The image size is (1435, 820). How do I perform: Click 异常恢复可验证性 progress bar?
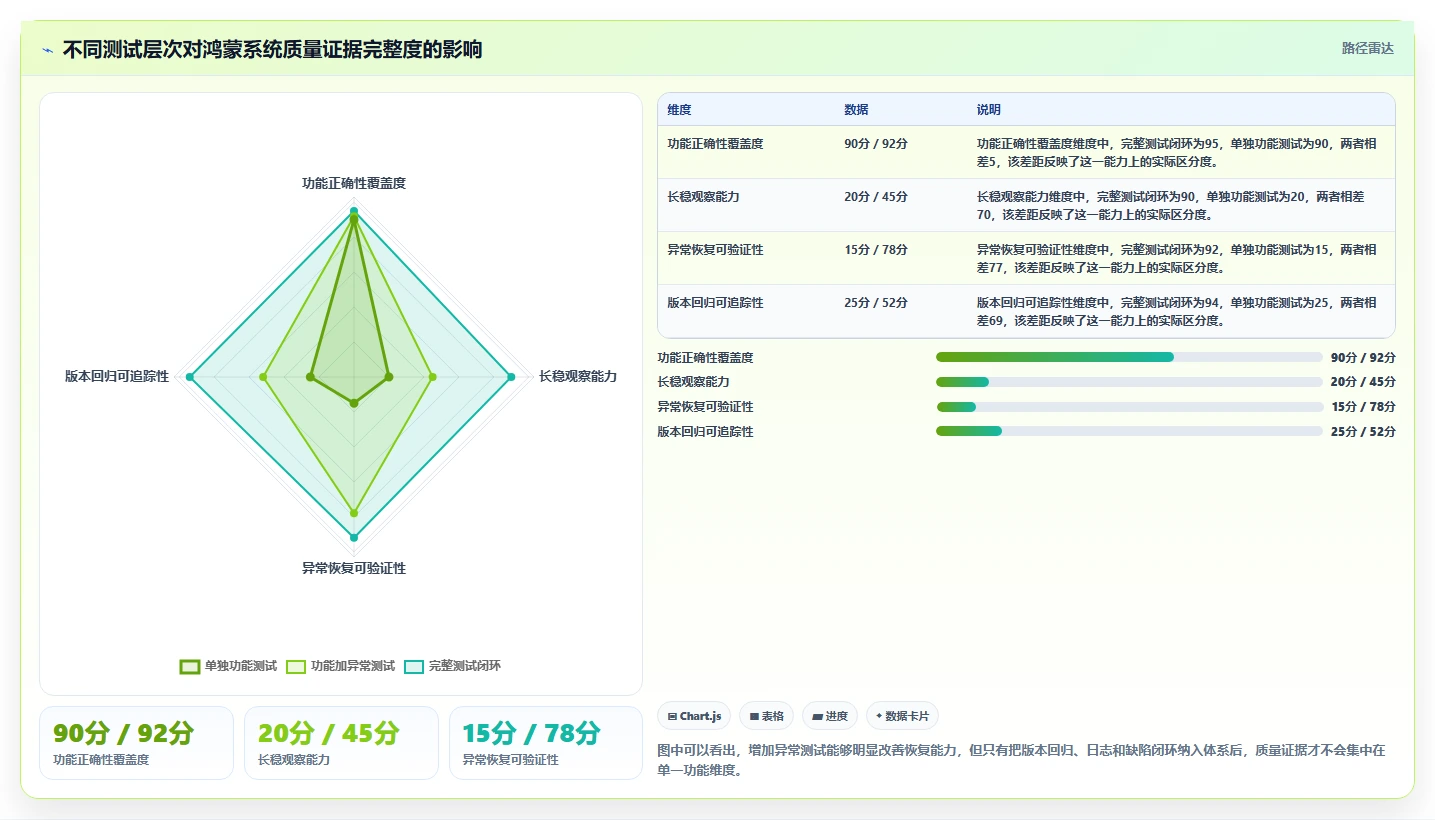[x=1129, y=407]
